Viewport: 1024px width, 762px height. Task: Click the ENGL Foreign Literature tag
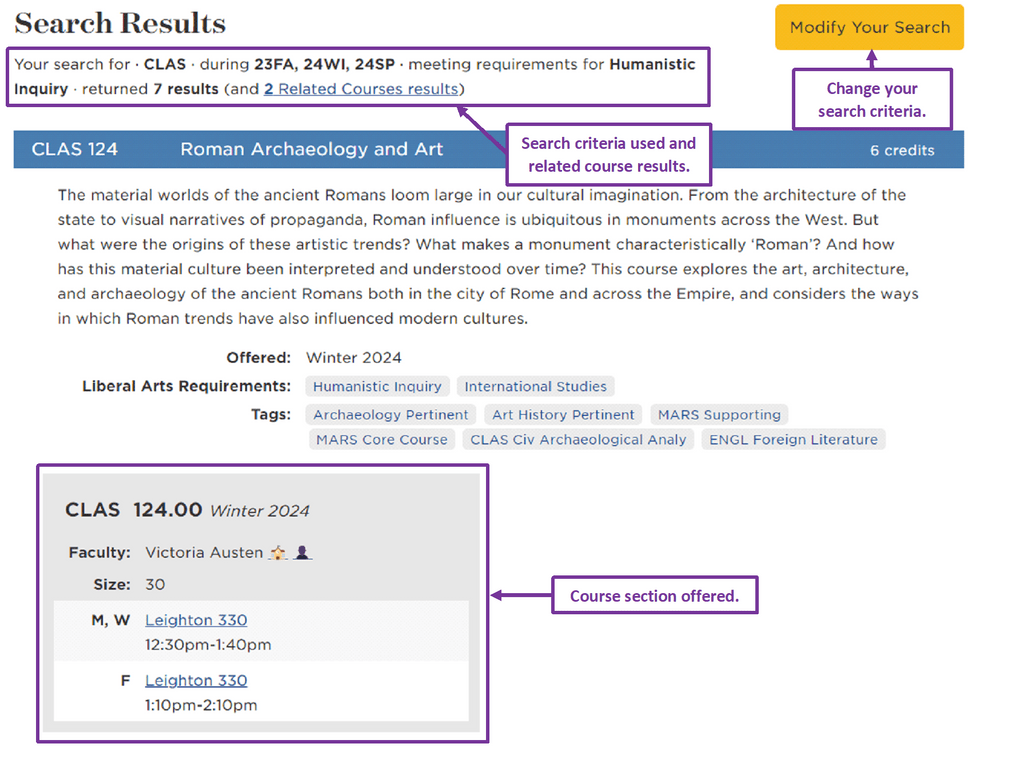[x=793, y=439]
